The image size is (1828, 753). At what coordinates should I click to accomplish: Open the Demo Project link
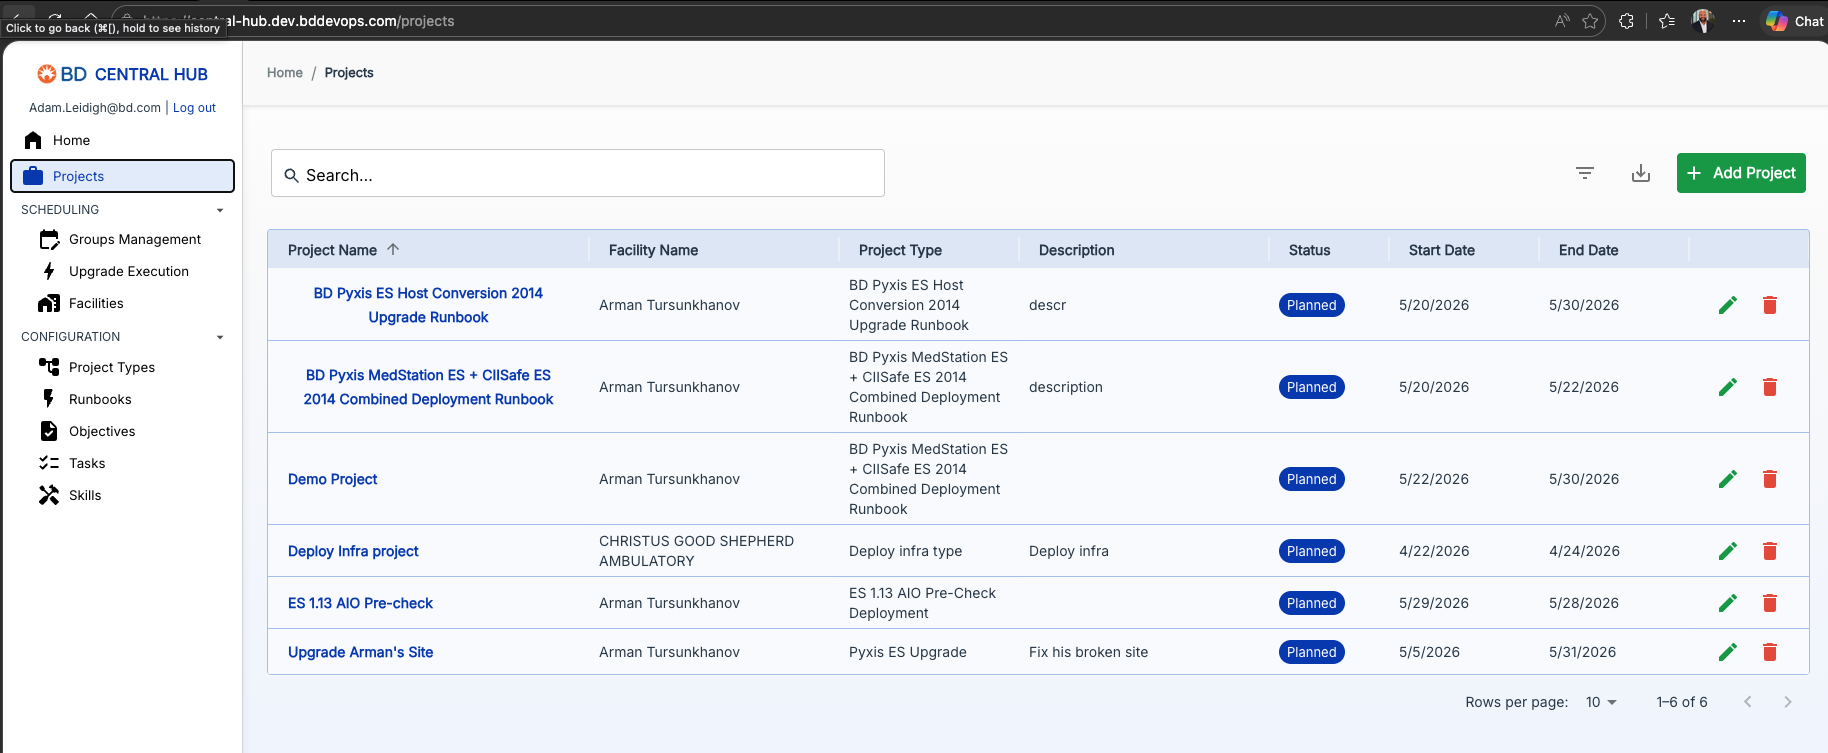pos(332,479)
